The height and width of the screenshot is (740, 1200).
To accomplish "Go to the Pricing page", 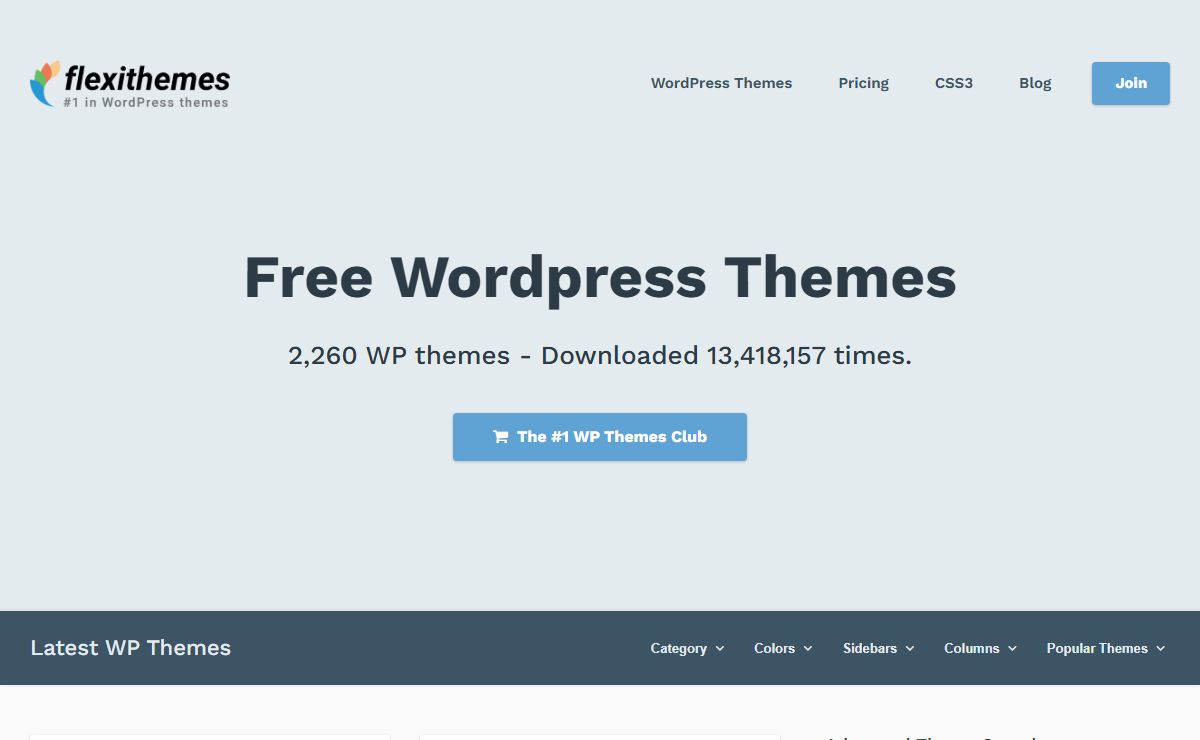I will [863, 83].
